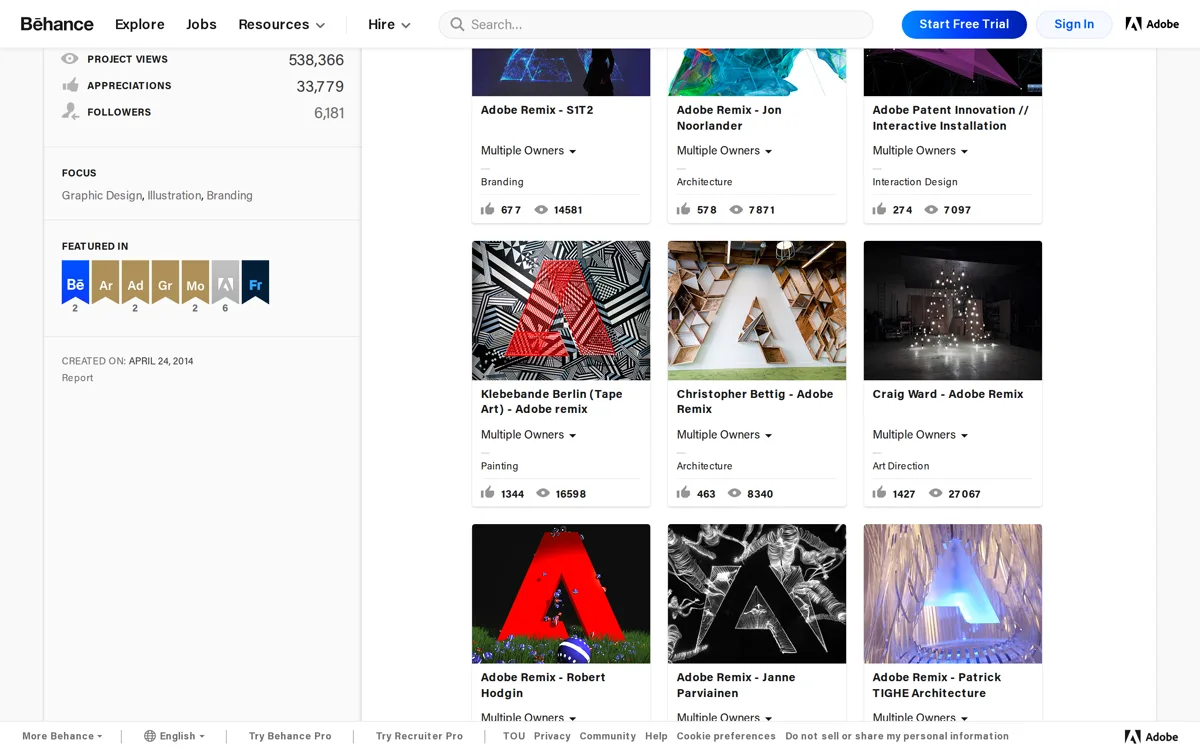Click thumbs-up icon on Klebebande Berlin card
The height and width of the screenshot is (750, 1200).
[x=488, y=493]
